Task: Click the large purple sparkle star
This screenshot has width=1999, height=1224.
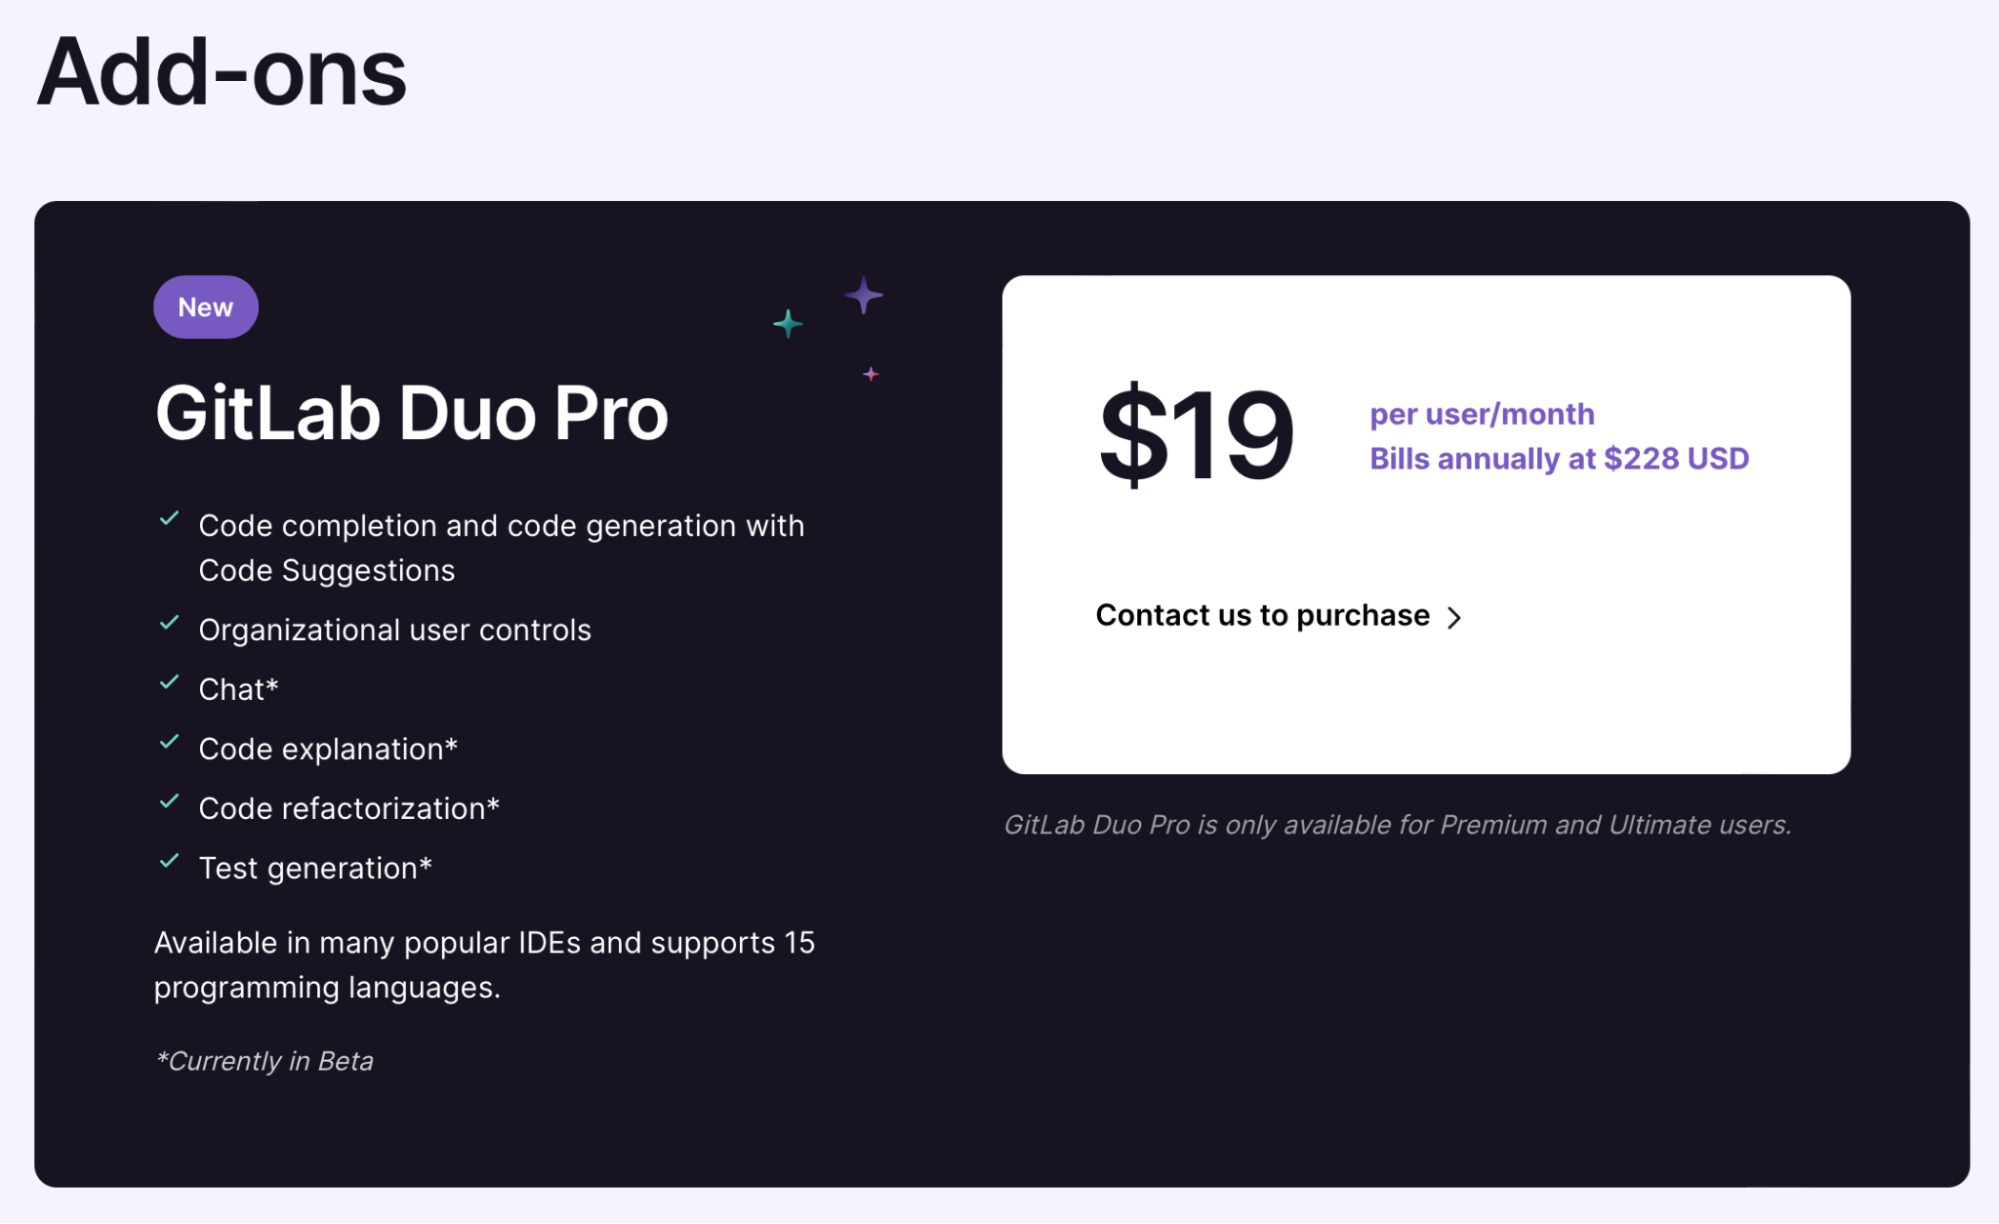Action: click(864, 295)
